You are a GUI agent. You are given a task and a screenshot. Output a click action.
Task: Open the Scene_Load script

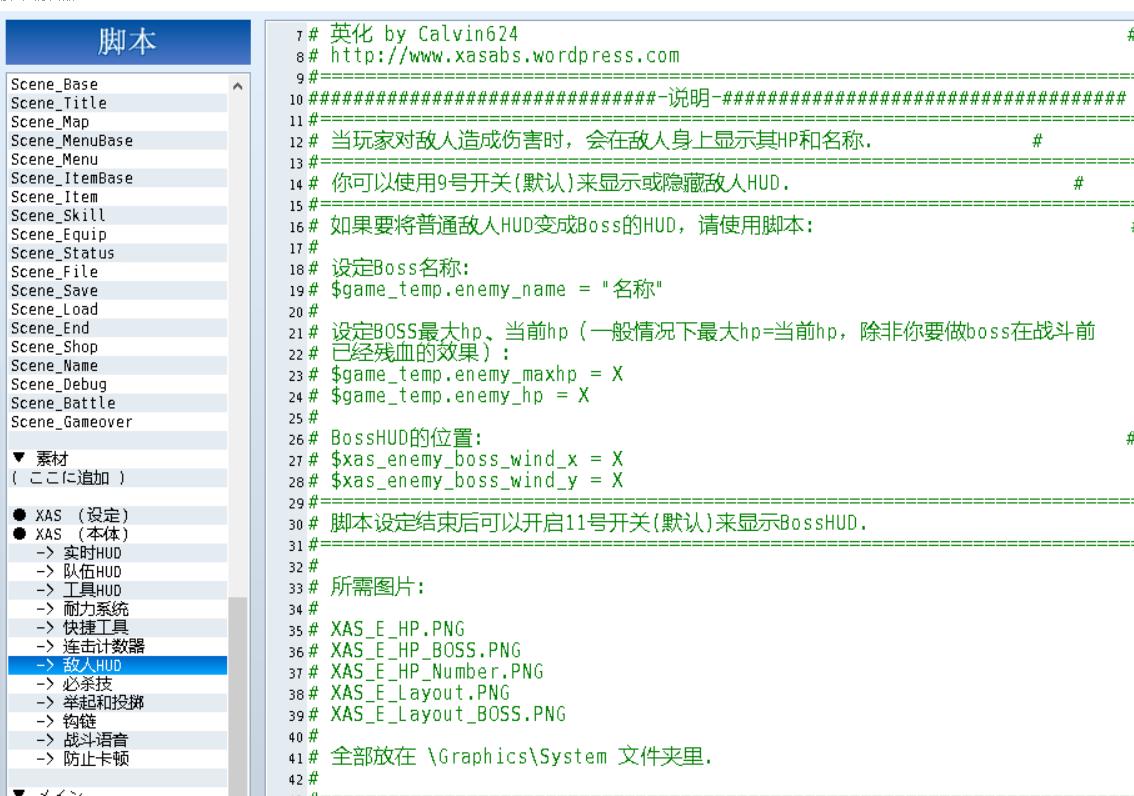[x=117, y=310]
